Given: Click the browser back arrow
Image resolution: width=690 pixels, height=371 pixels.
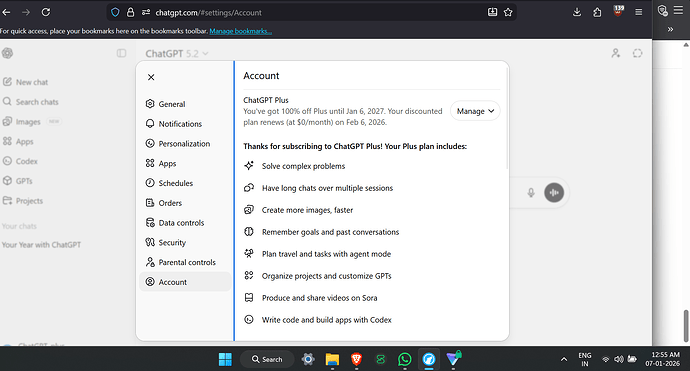Looking at the screenshot, I should pyautogui.click(x=6, y=12).
